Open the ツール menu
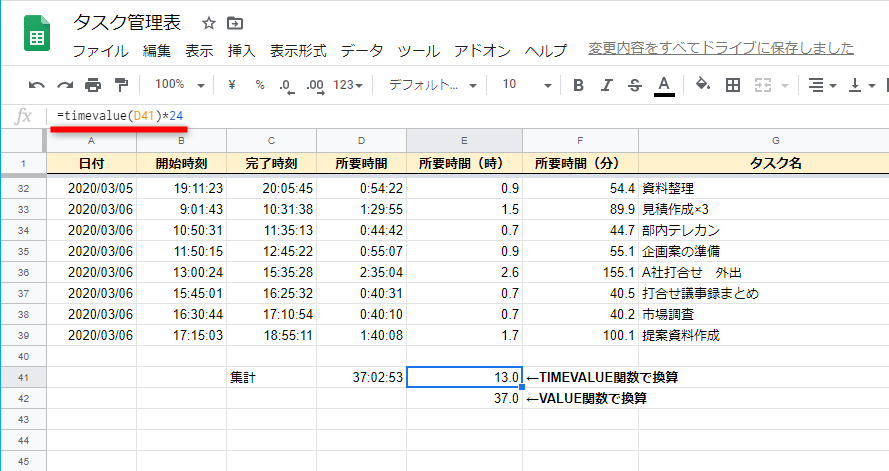 point(418,51)
